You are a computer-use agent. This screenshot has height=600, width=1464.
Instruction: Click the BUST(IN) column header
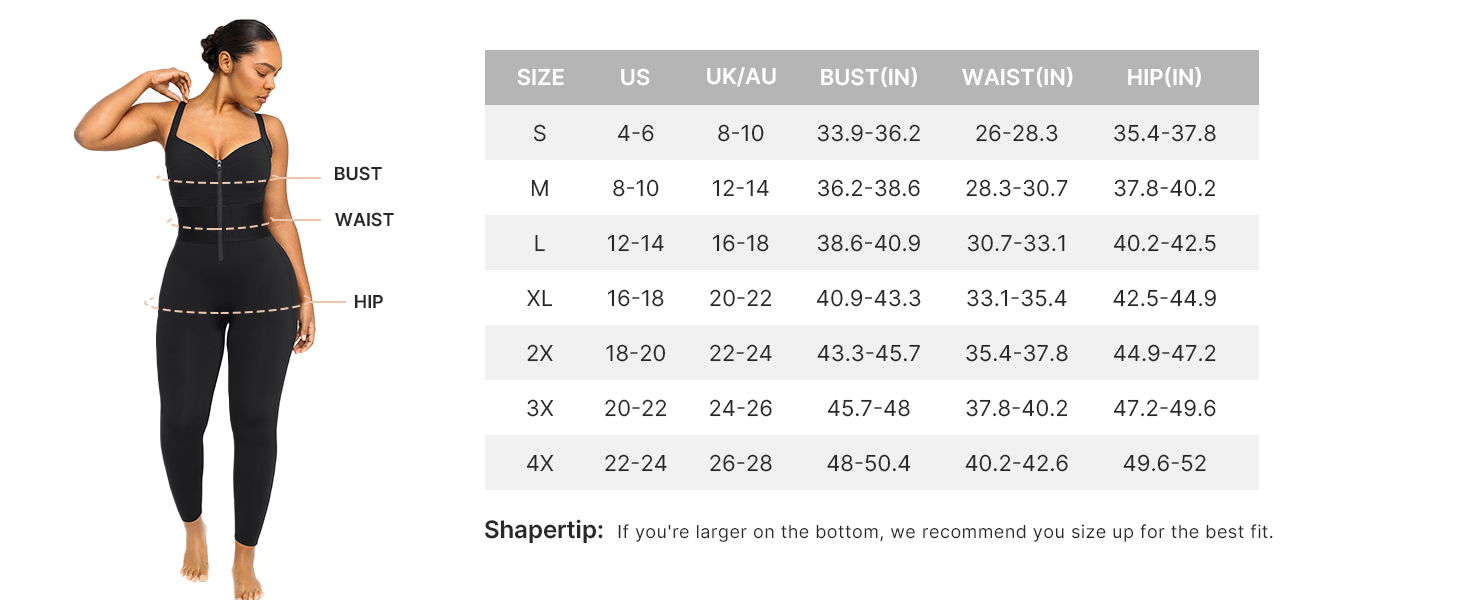[869, 77]
